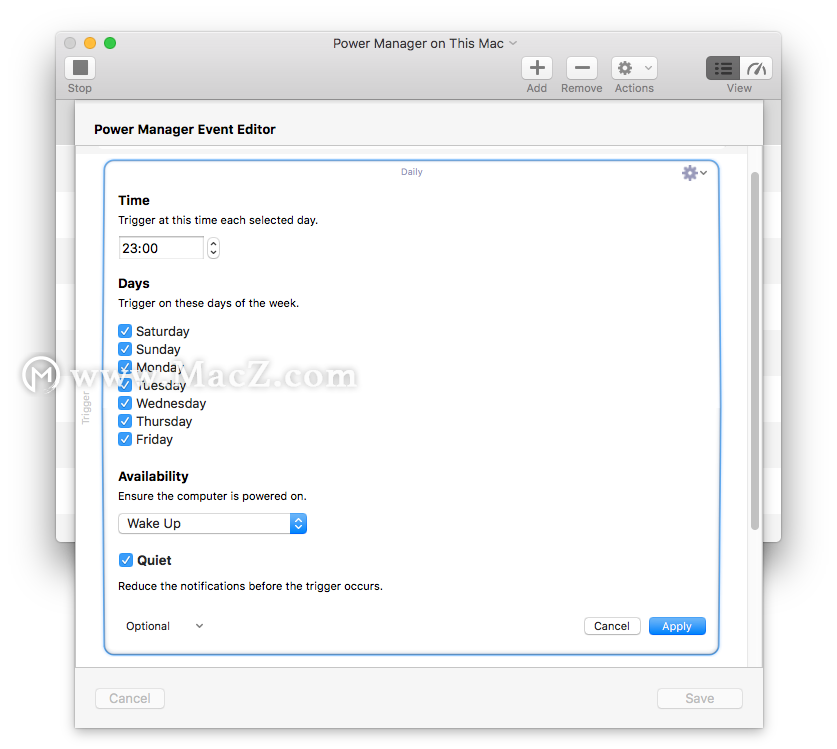
Task: Click the Power Manager Event Editor heading
Action: (185, 129)
